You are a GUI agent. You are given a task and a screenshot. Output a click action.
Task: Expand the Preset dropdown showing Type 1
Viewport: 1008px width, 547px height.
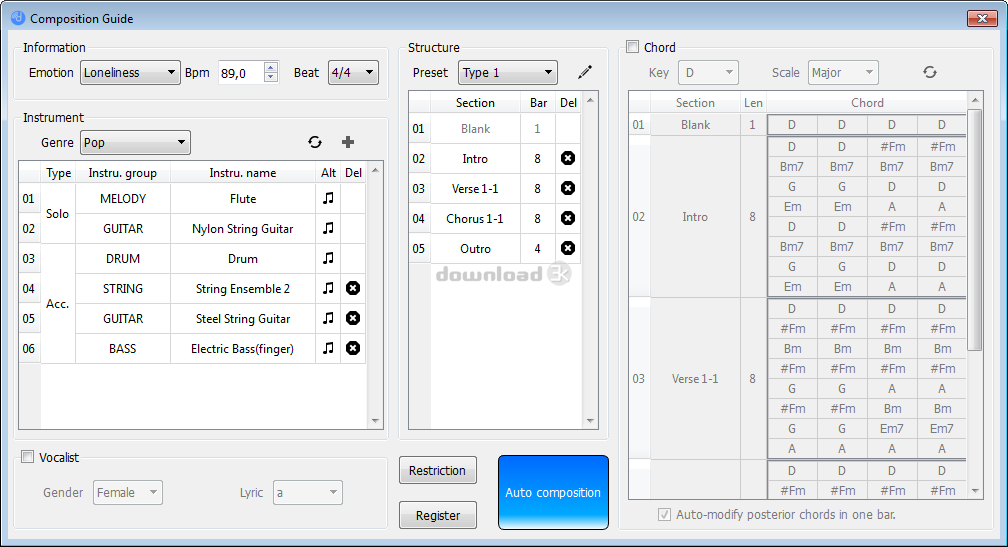pos(507,73)
